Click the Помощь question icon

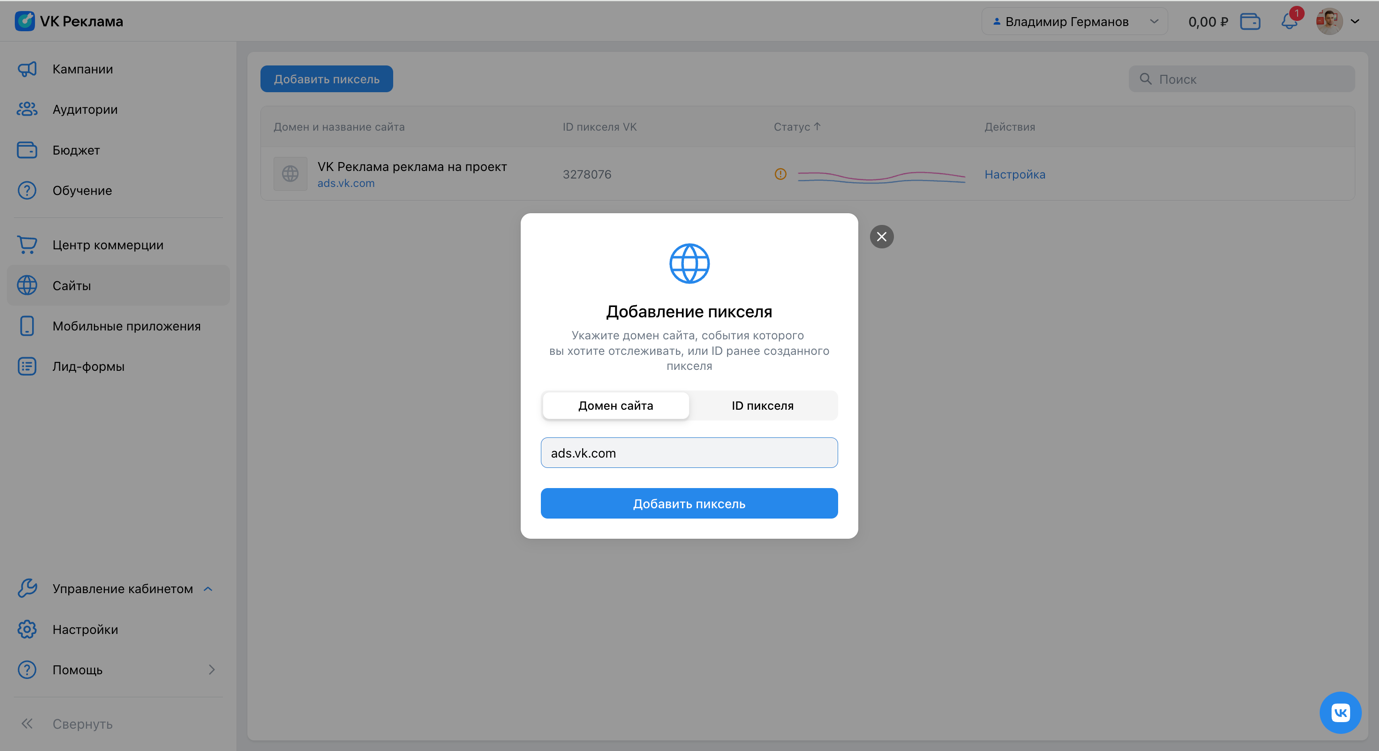pos(27,670)
